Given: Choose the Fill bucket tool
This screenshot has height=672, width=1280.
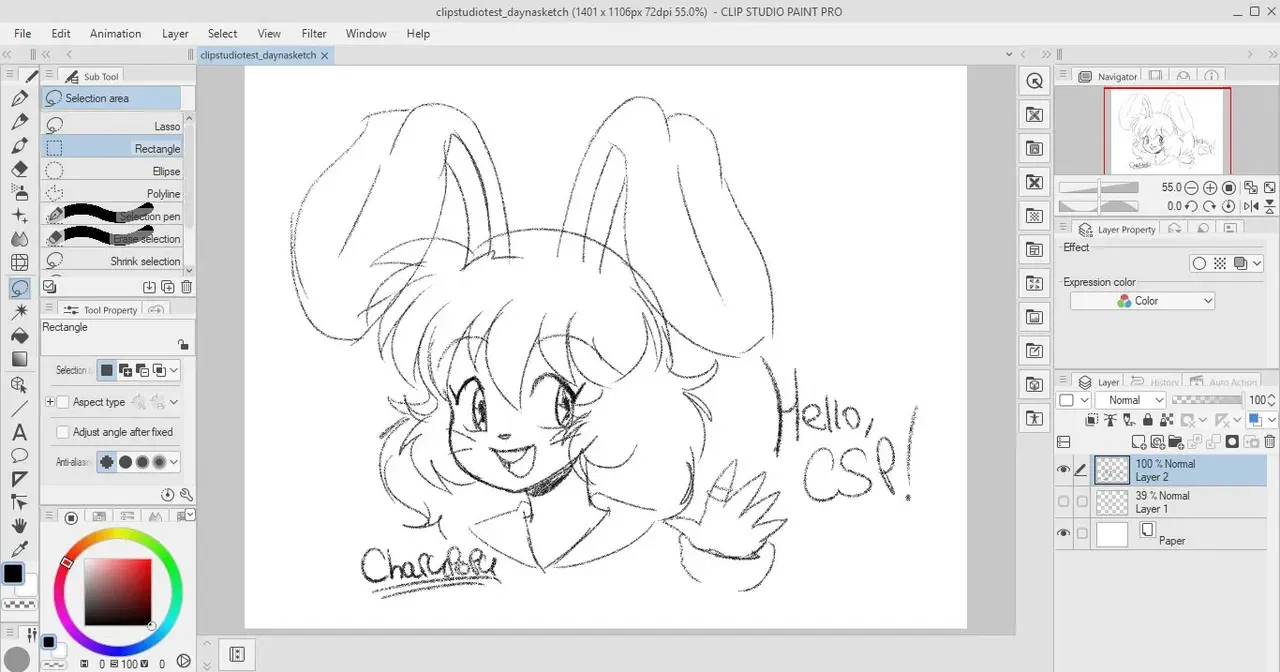Looking at the screenshot, I should click(x=19, y=336).
